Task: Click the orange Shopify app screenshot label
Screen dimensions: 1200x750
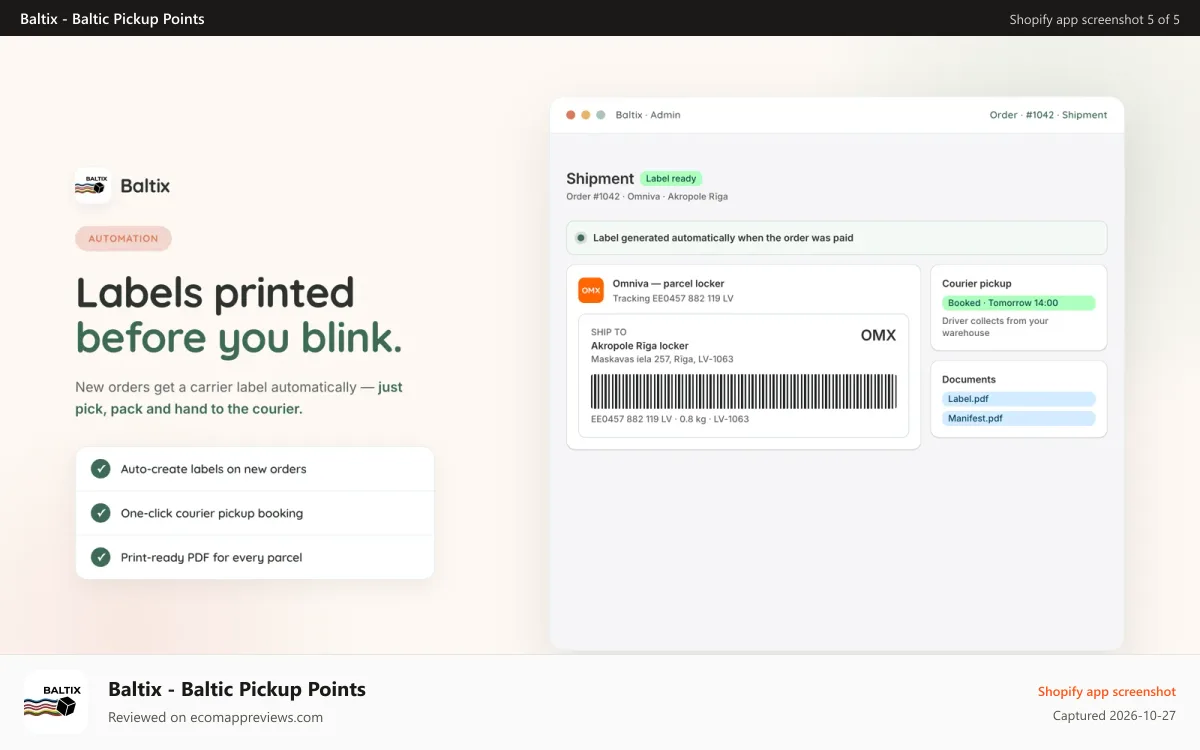Action: pos(1107,692)
